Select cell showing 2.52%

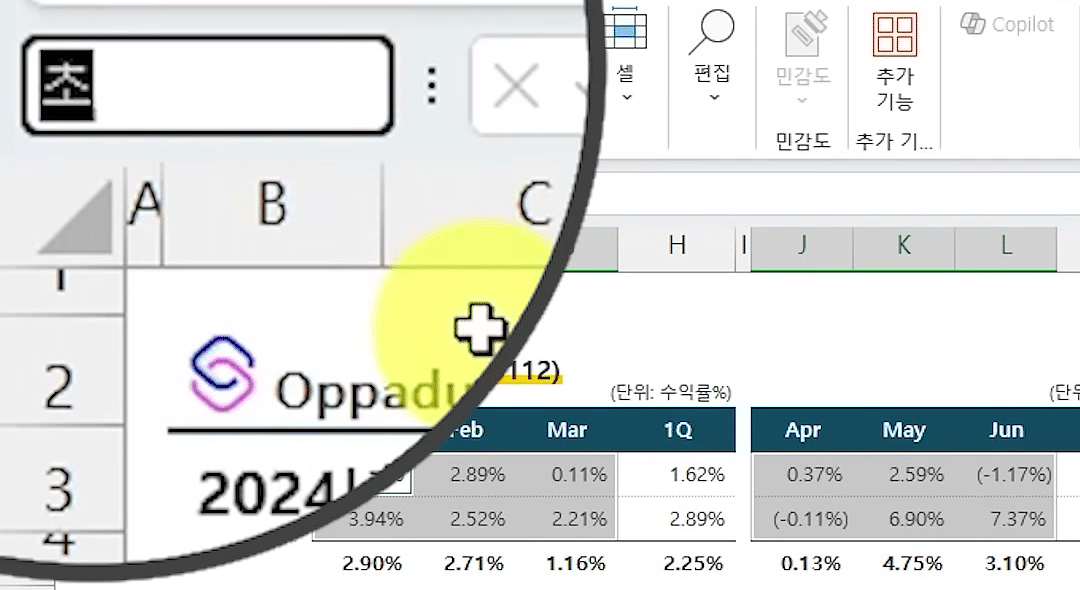click(x=466, y=518)
